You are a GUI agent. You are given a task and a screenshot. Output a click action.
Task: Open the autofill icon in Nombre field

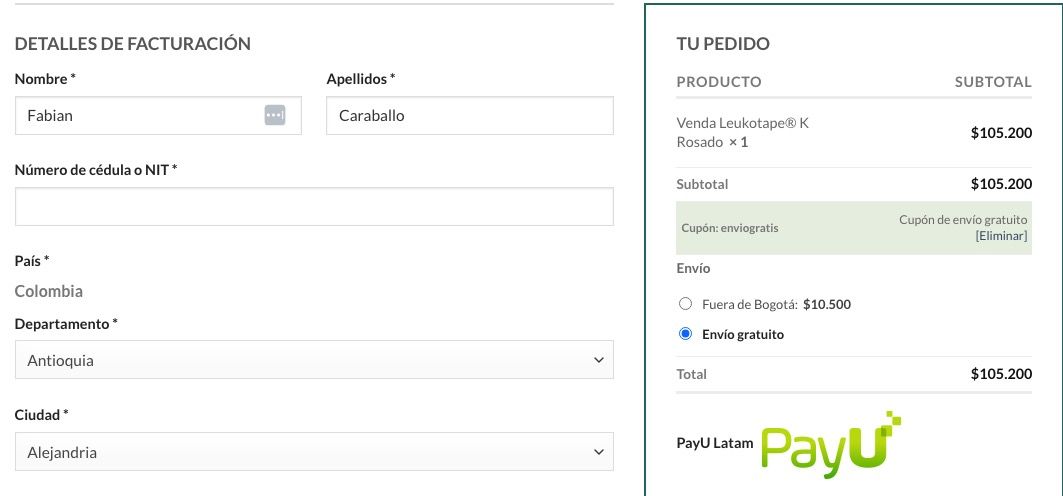point(275,115)
